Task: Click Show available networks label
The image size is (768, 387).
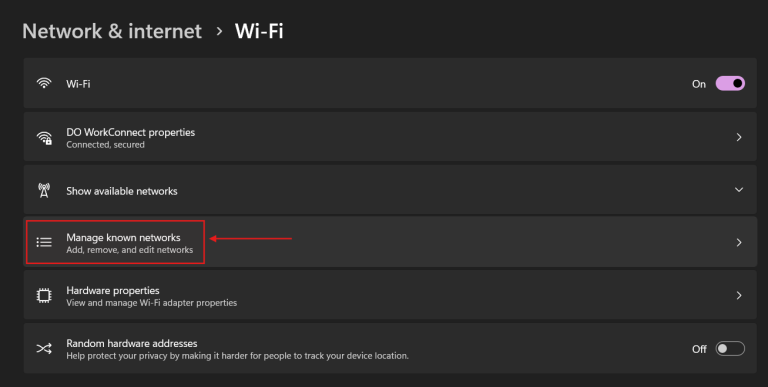Action: coord(122,191)
